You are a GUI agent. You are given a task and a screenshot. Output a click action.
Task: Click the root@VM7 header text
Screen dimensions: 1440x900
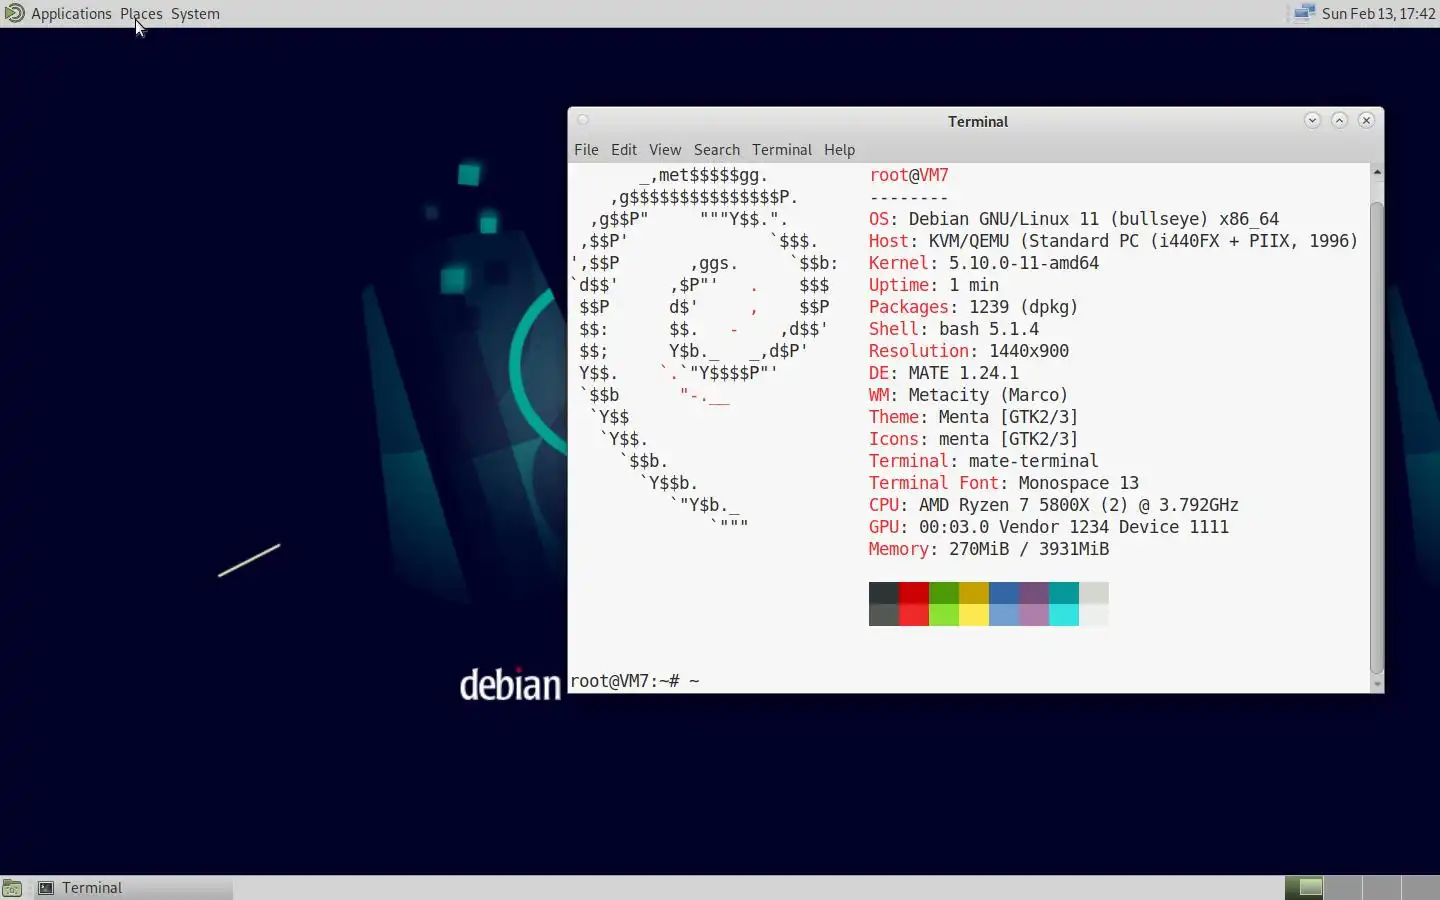click(909, 175)
